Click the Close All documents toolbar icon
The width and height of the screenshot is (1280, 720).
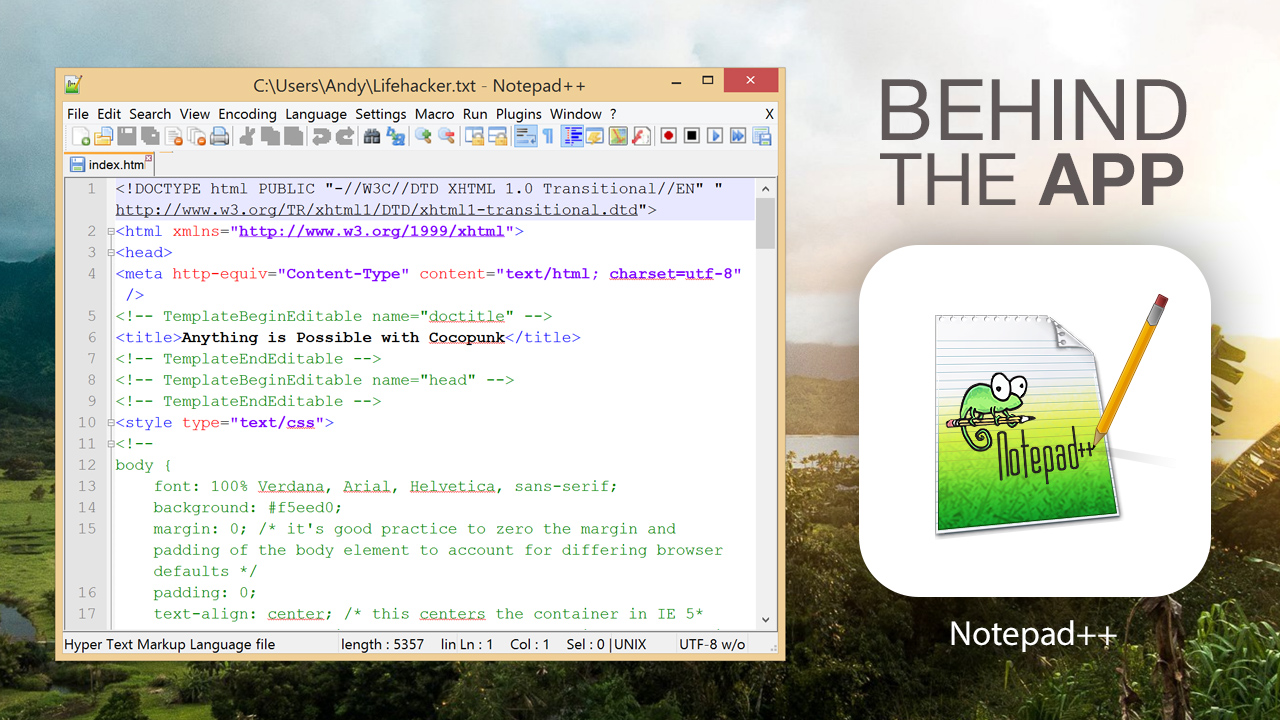click(197, 136)
